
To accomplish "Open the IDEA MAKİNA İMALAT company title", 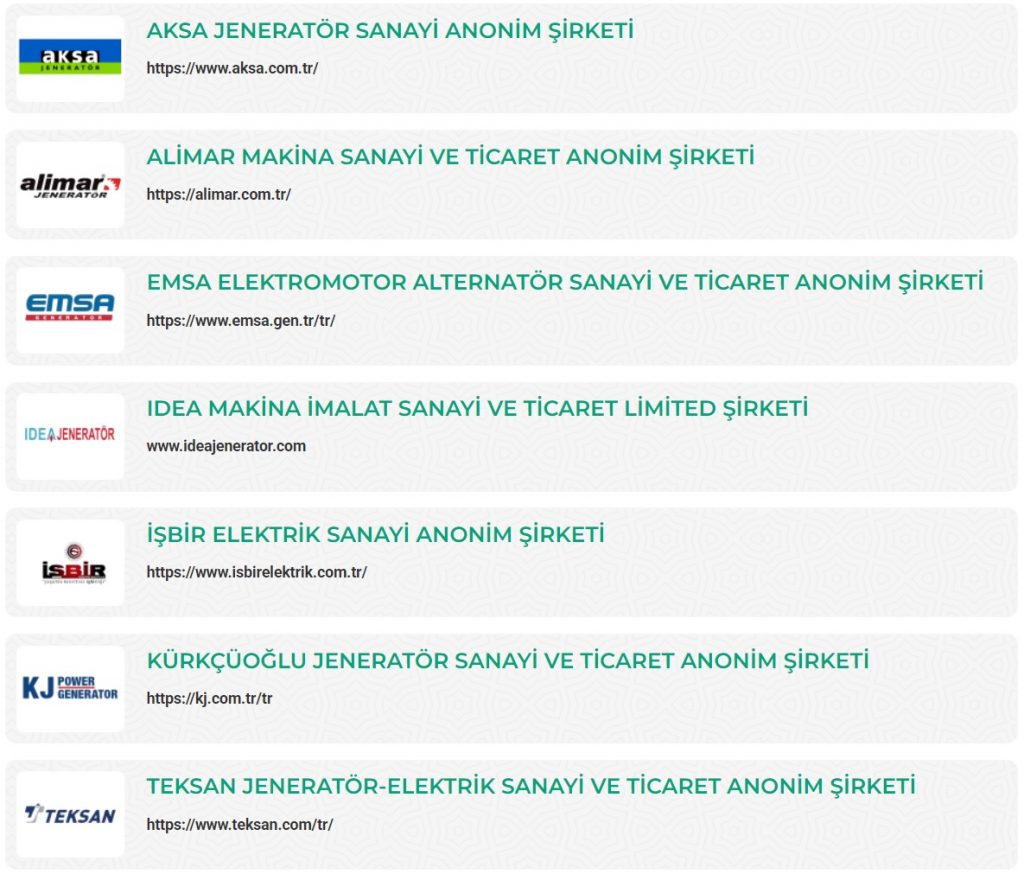I will pyautogui.click(x=477, y=408).
